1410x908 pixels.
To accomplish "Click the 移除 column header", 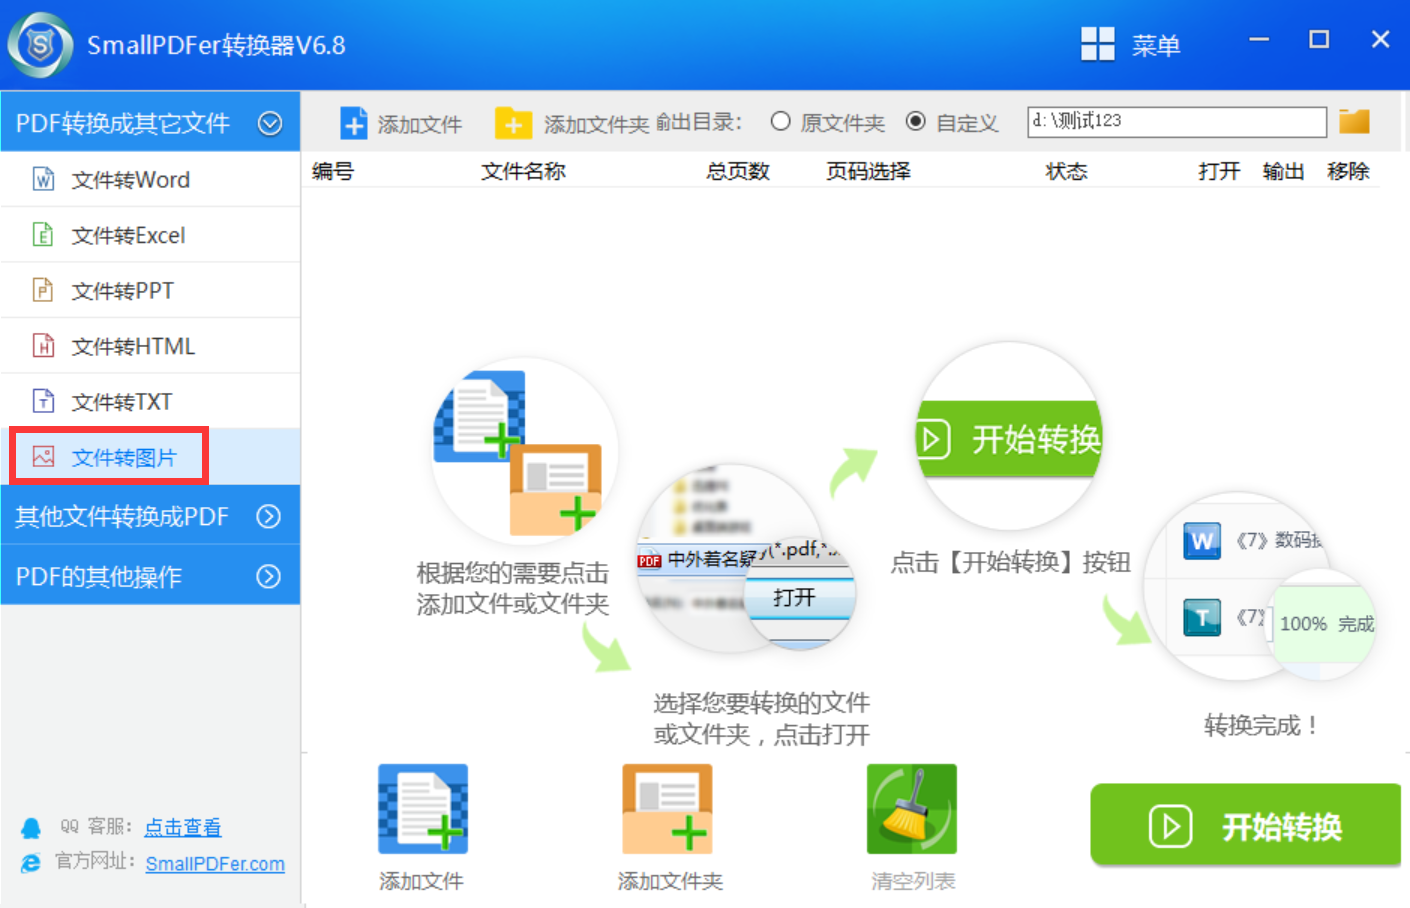I will pyautogui.click(x=1348, y=171).
